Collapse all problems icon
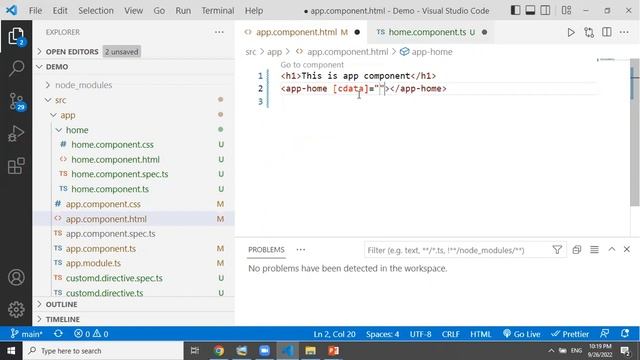Viewport: 640px width, 360px height. [x=576, y=249]
